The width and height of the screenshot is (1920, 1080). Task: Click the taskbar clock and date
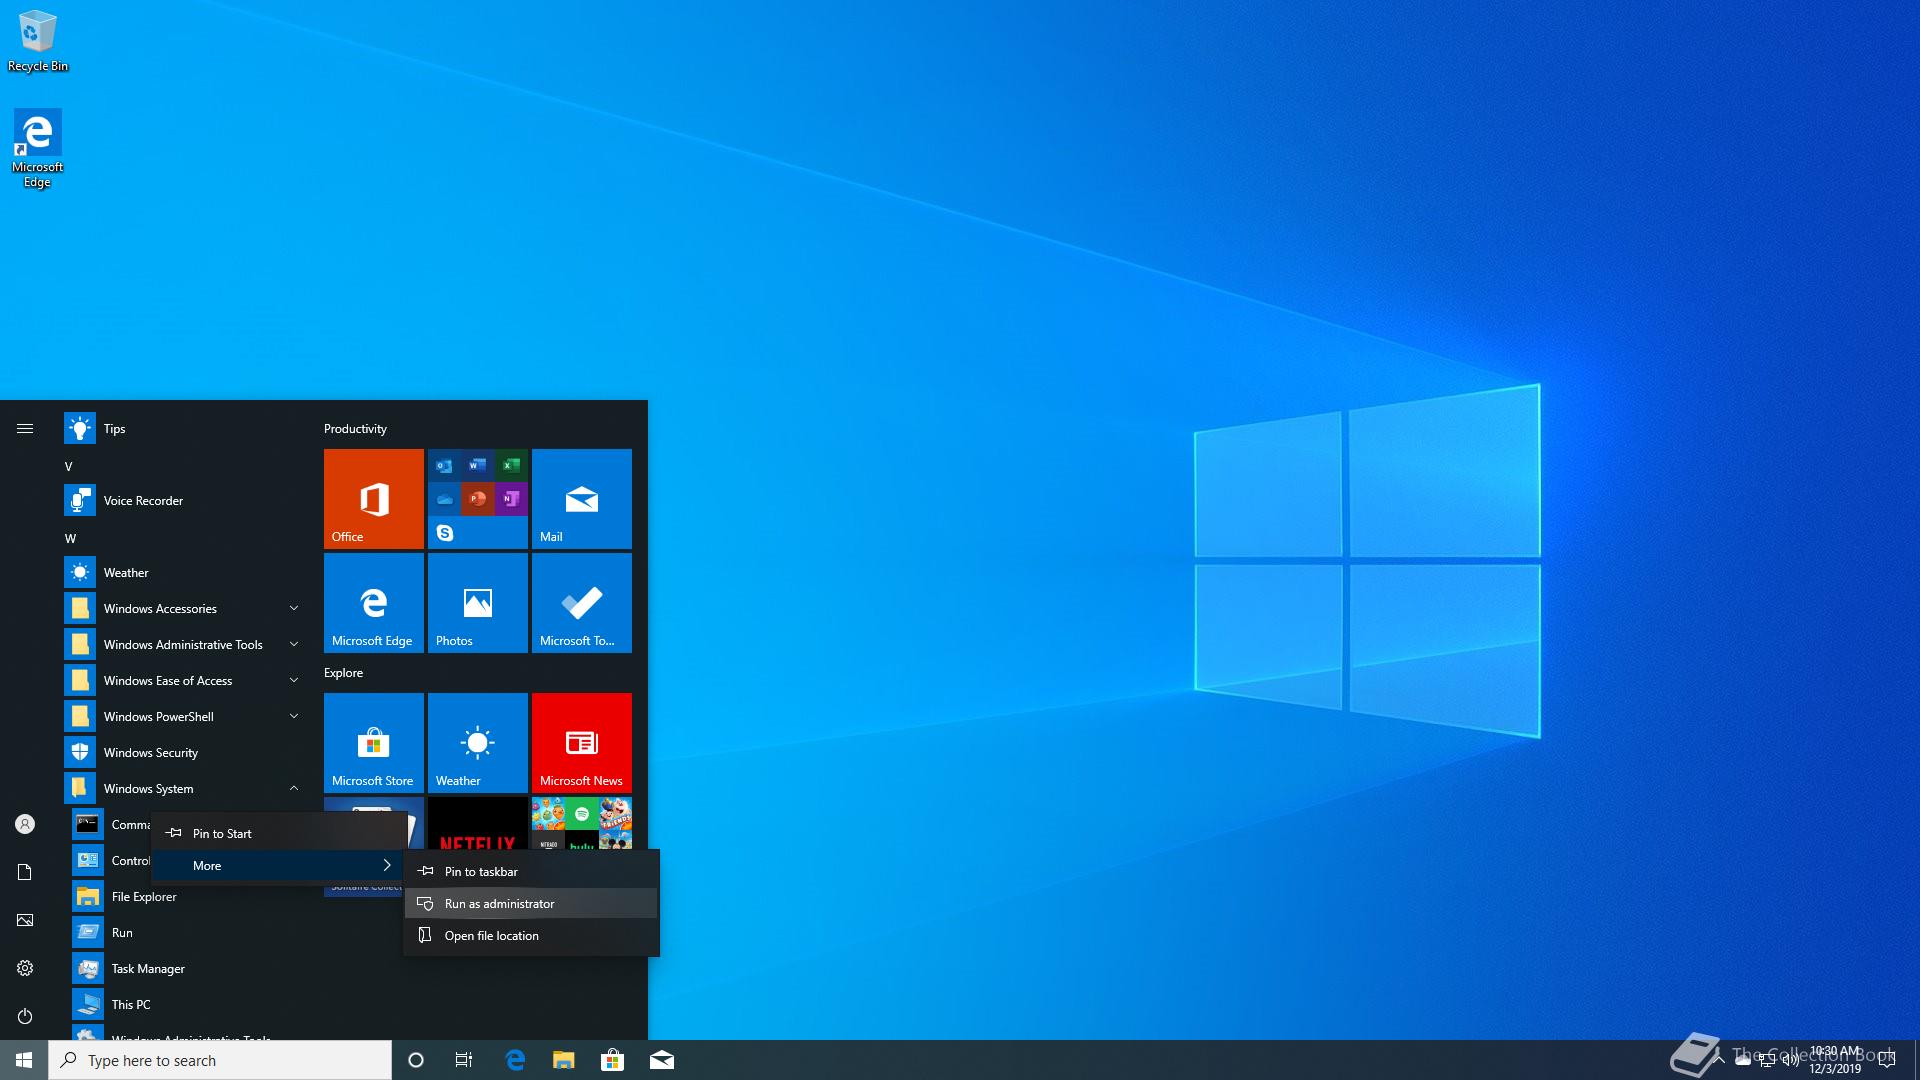coord(1835,1060)
